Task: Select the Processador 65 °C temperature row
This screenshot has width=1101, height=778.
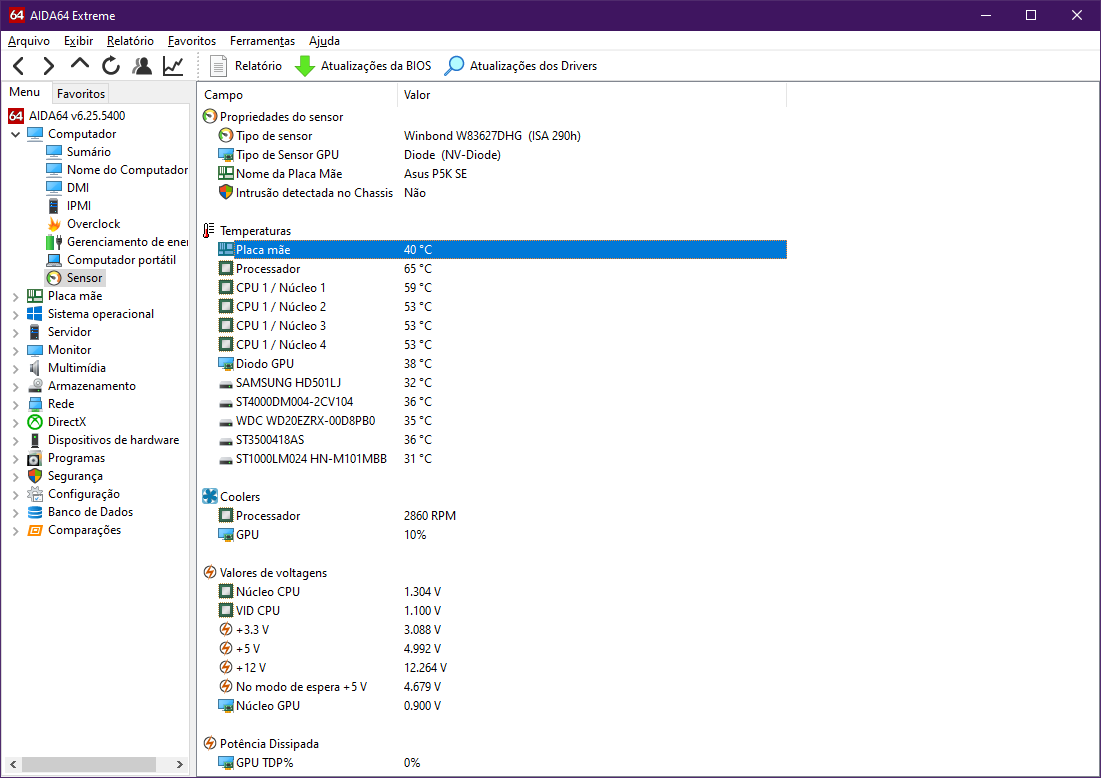Action: coord(501,269)
